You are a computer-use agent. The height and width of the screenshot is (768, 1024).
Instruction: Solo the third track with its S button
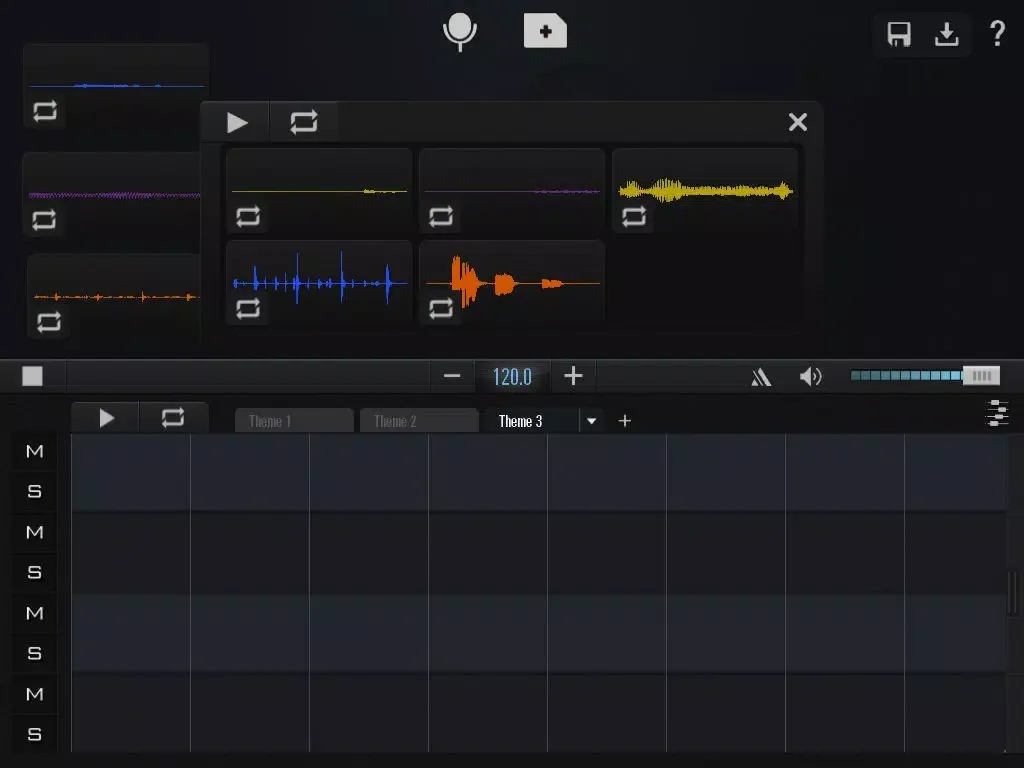(35, 653)
